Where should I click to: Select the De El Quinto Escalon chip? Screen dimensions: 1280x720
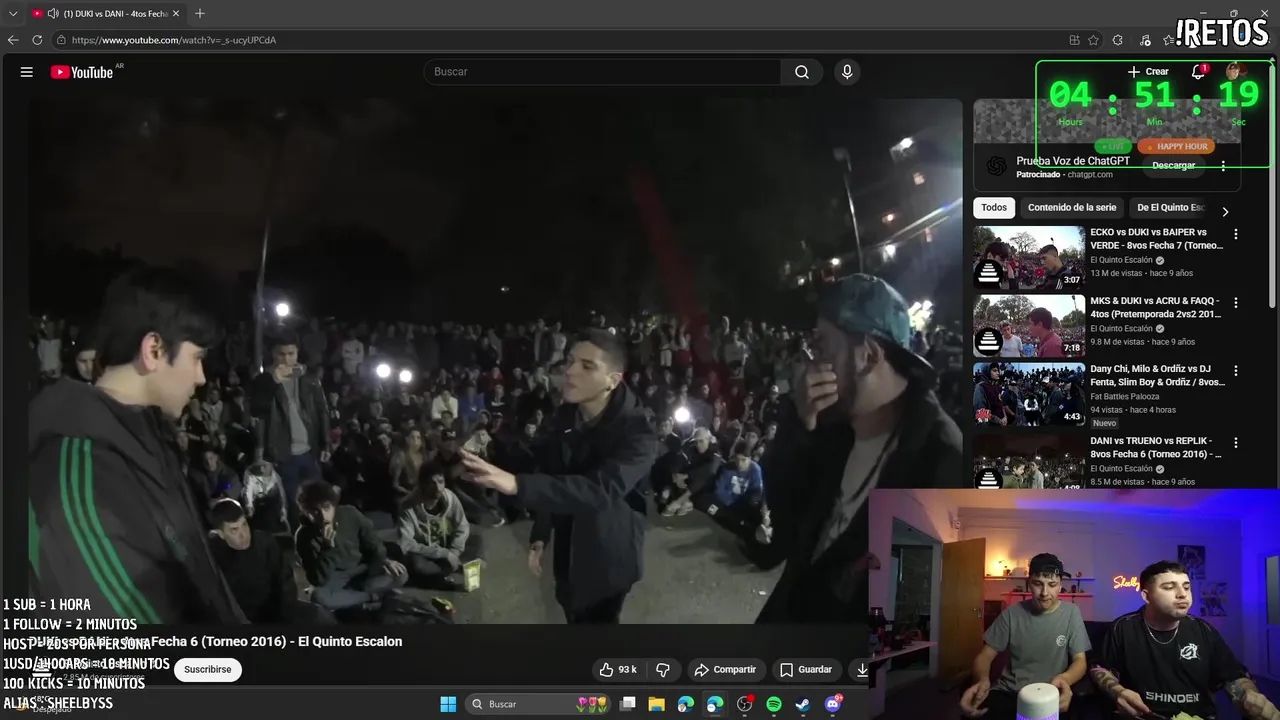click(1170, 208)
